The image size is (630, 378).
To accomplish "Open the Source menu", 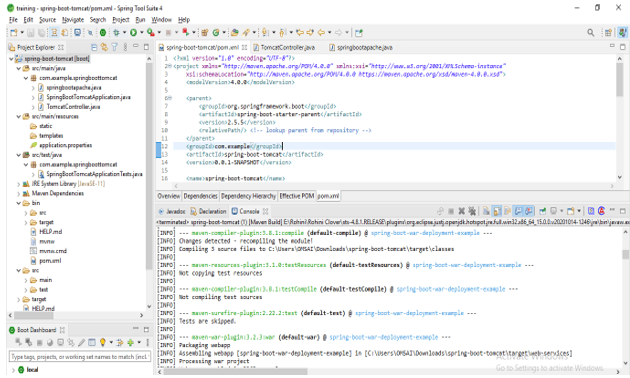I will click(47, 20).
